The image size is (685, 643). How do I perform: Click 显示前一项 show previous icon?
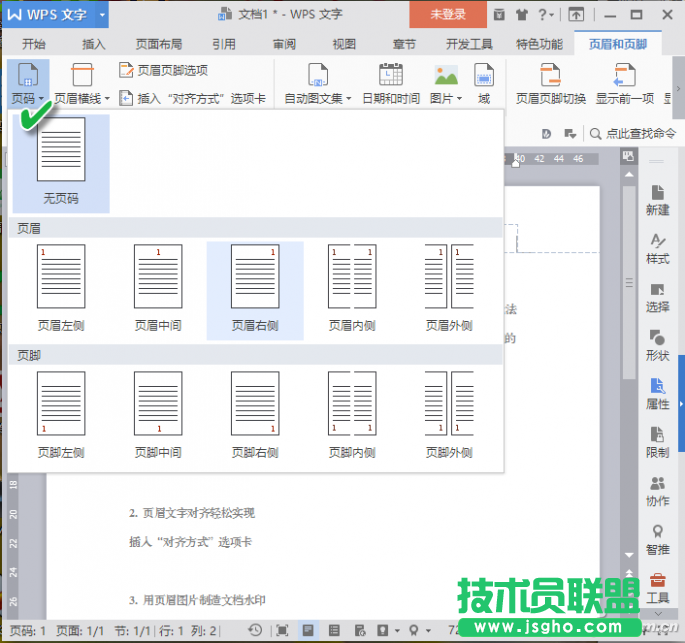point(624,77)
